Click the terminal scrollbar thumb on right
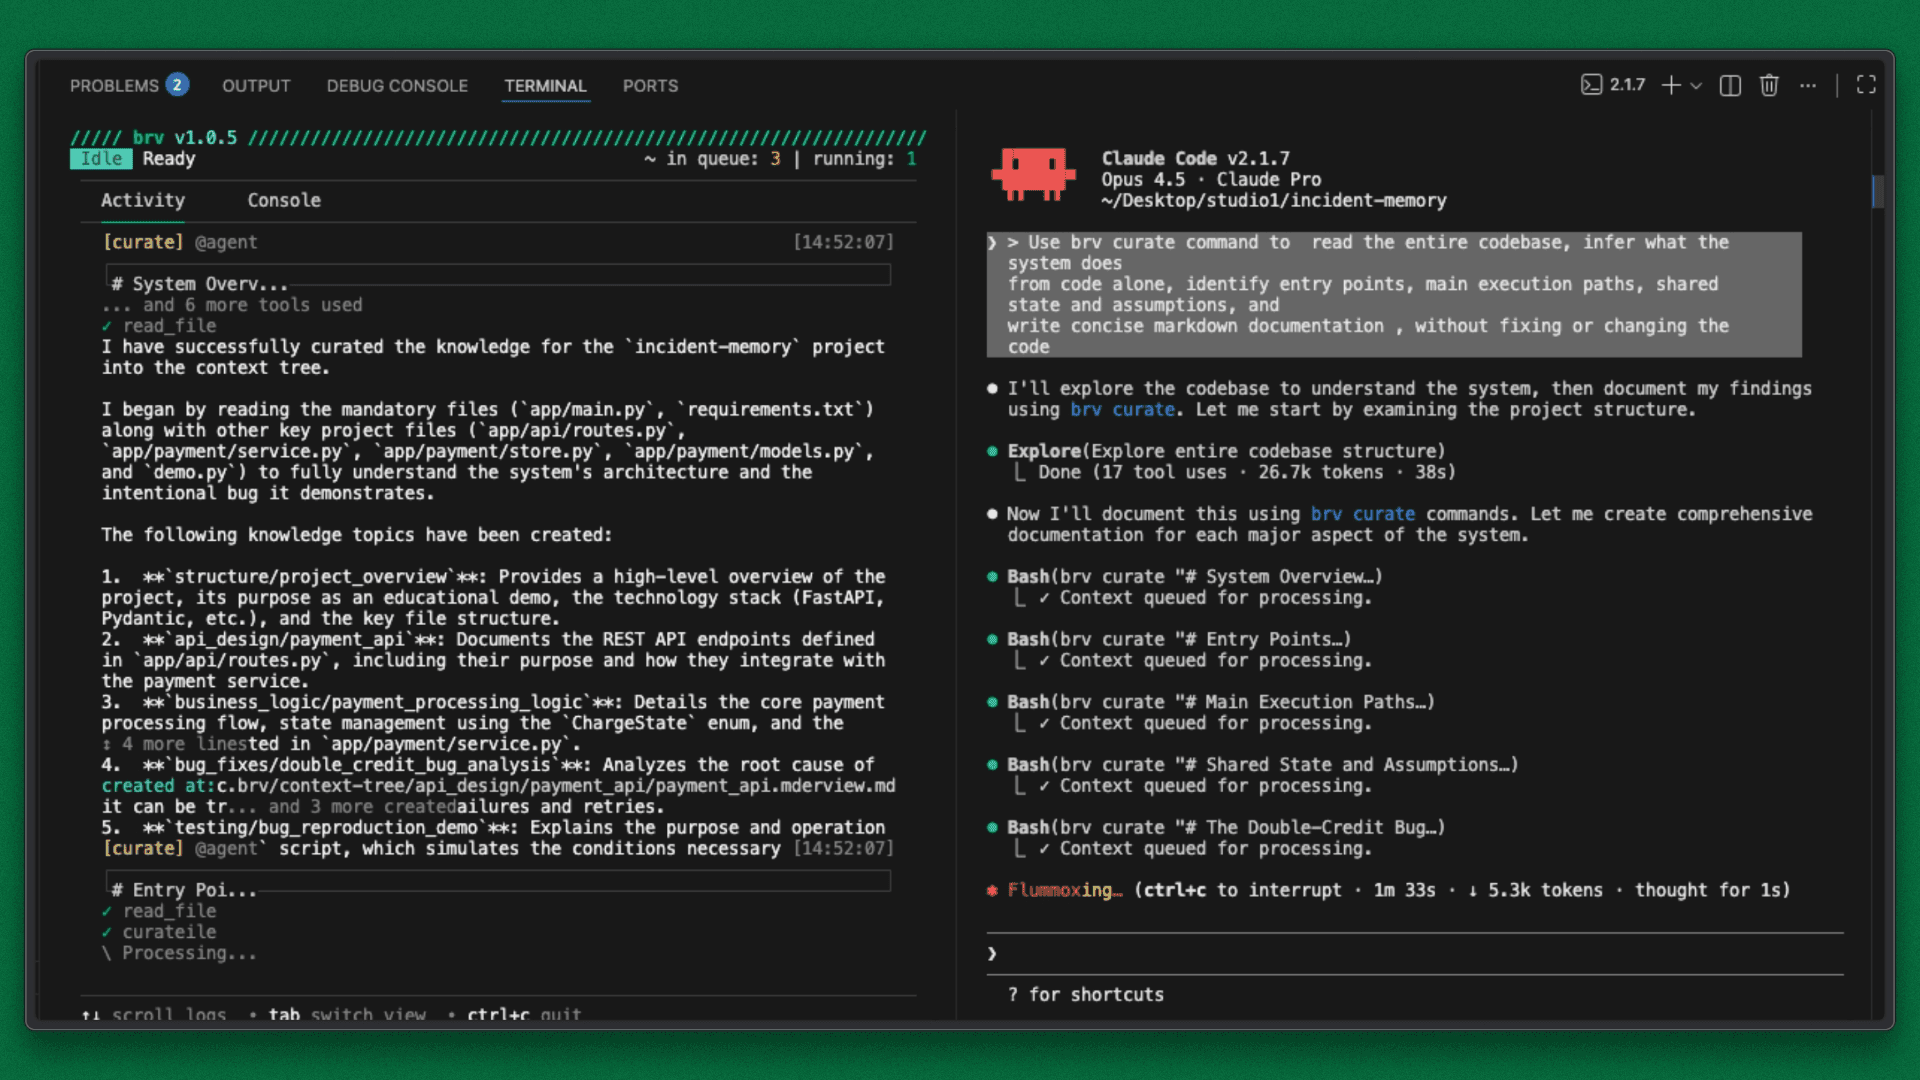The height and width of the screenshot is (1080, 1920). pos(1877,190)
